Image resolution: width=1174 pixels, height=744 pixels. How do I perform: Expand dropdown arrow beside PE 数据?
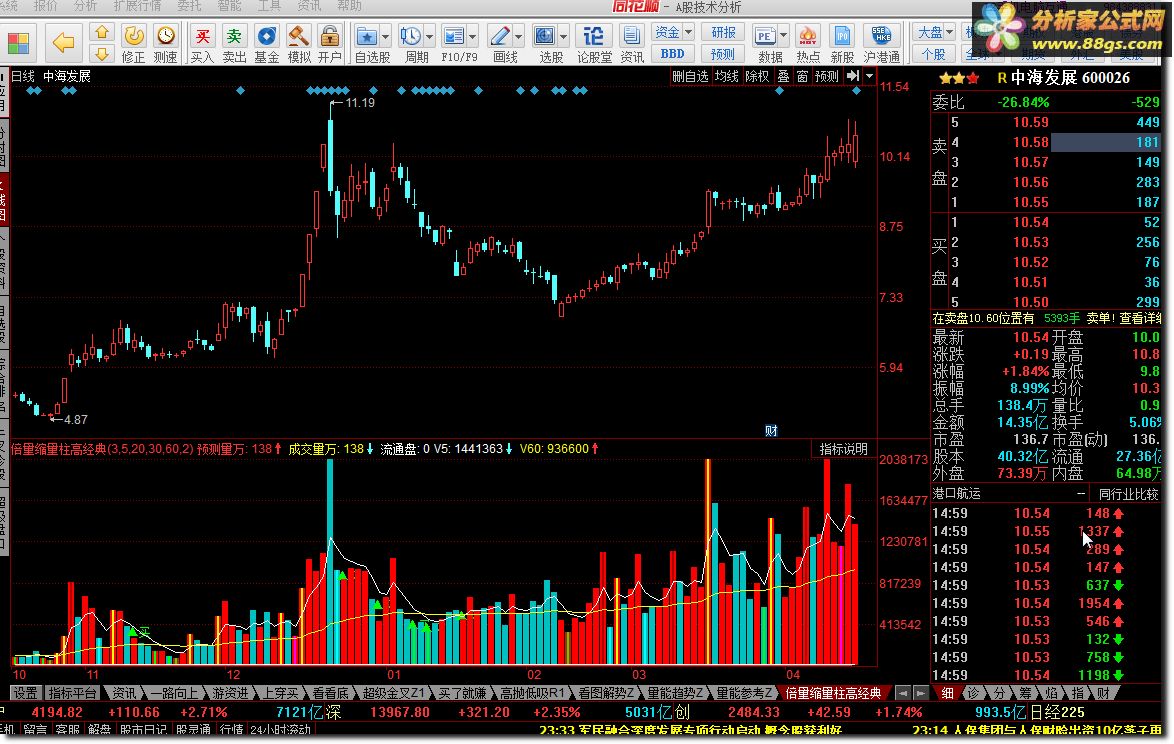coord(783,35)
